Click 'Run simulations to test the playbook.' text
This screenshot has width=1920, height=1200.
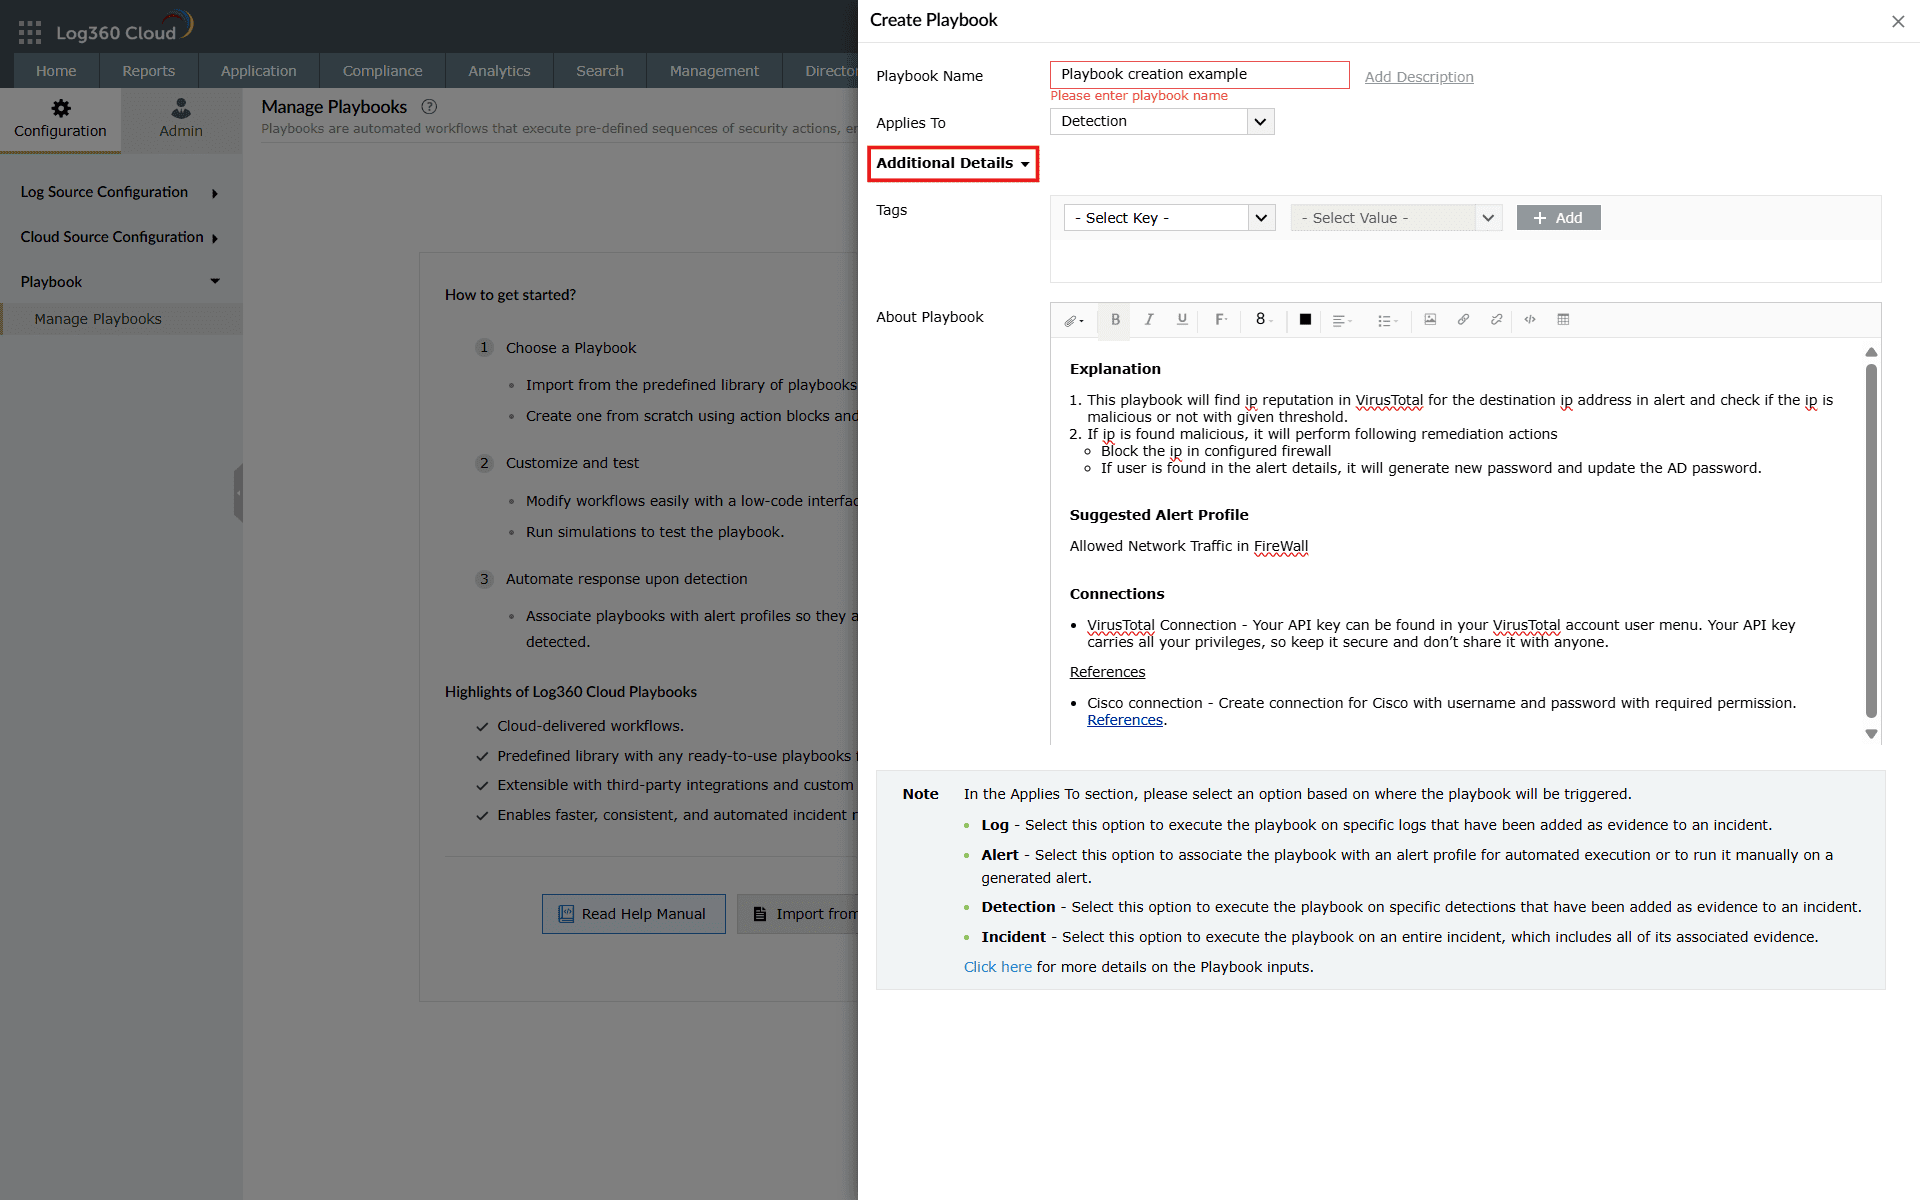[x=655, y=532]
